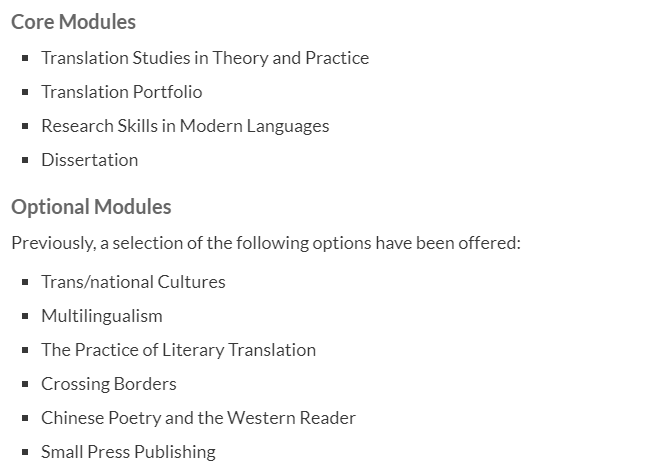The image size is (656, 468).
Task: Click the 'Previously, a selection' paragraph text
Action: (x=266, y=243)
